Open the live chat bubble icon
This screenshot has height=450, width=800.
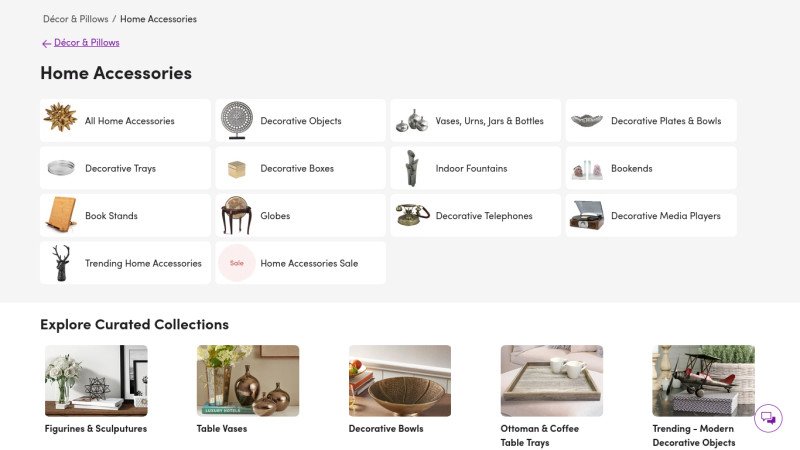(x=768, y=418)
